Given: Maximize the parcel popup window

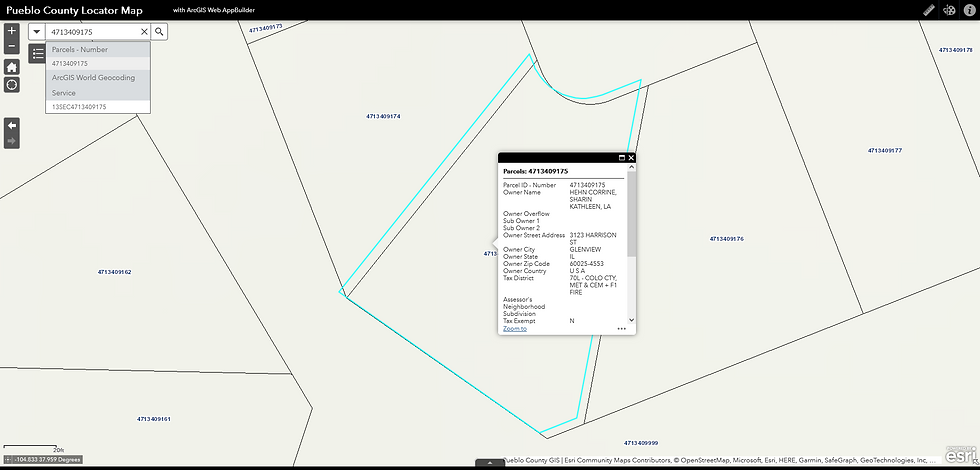Looking at the screenshot, I should (622, 158).
